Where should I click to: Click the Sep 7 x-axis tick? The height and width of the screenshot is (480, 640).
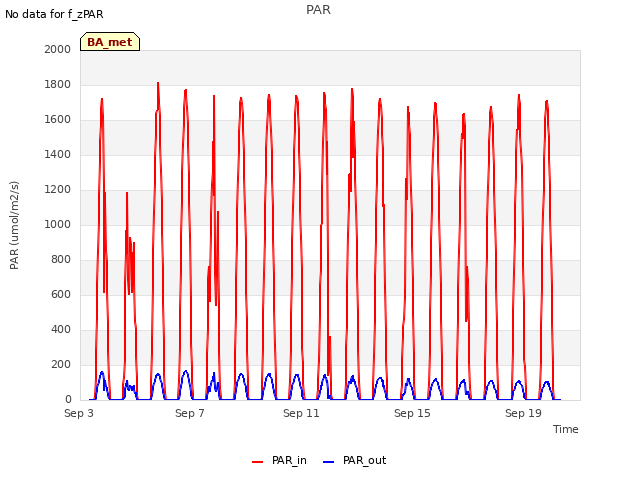[190, 413]
